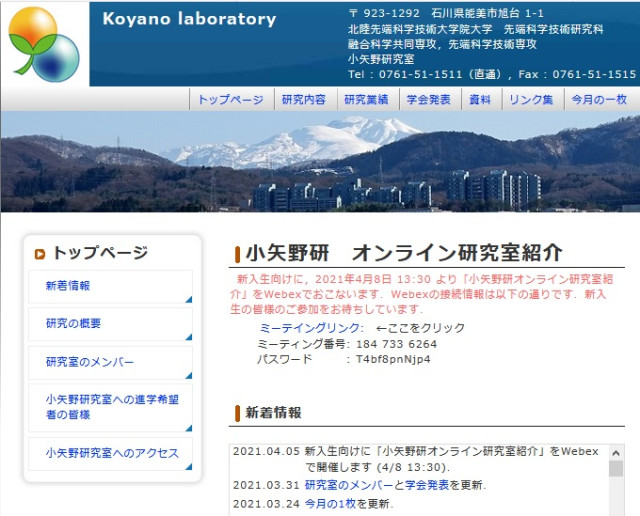This screenshot has width=640, height=516.
Task: Open the トップページ navigation menu item
Action: 230,100
